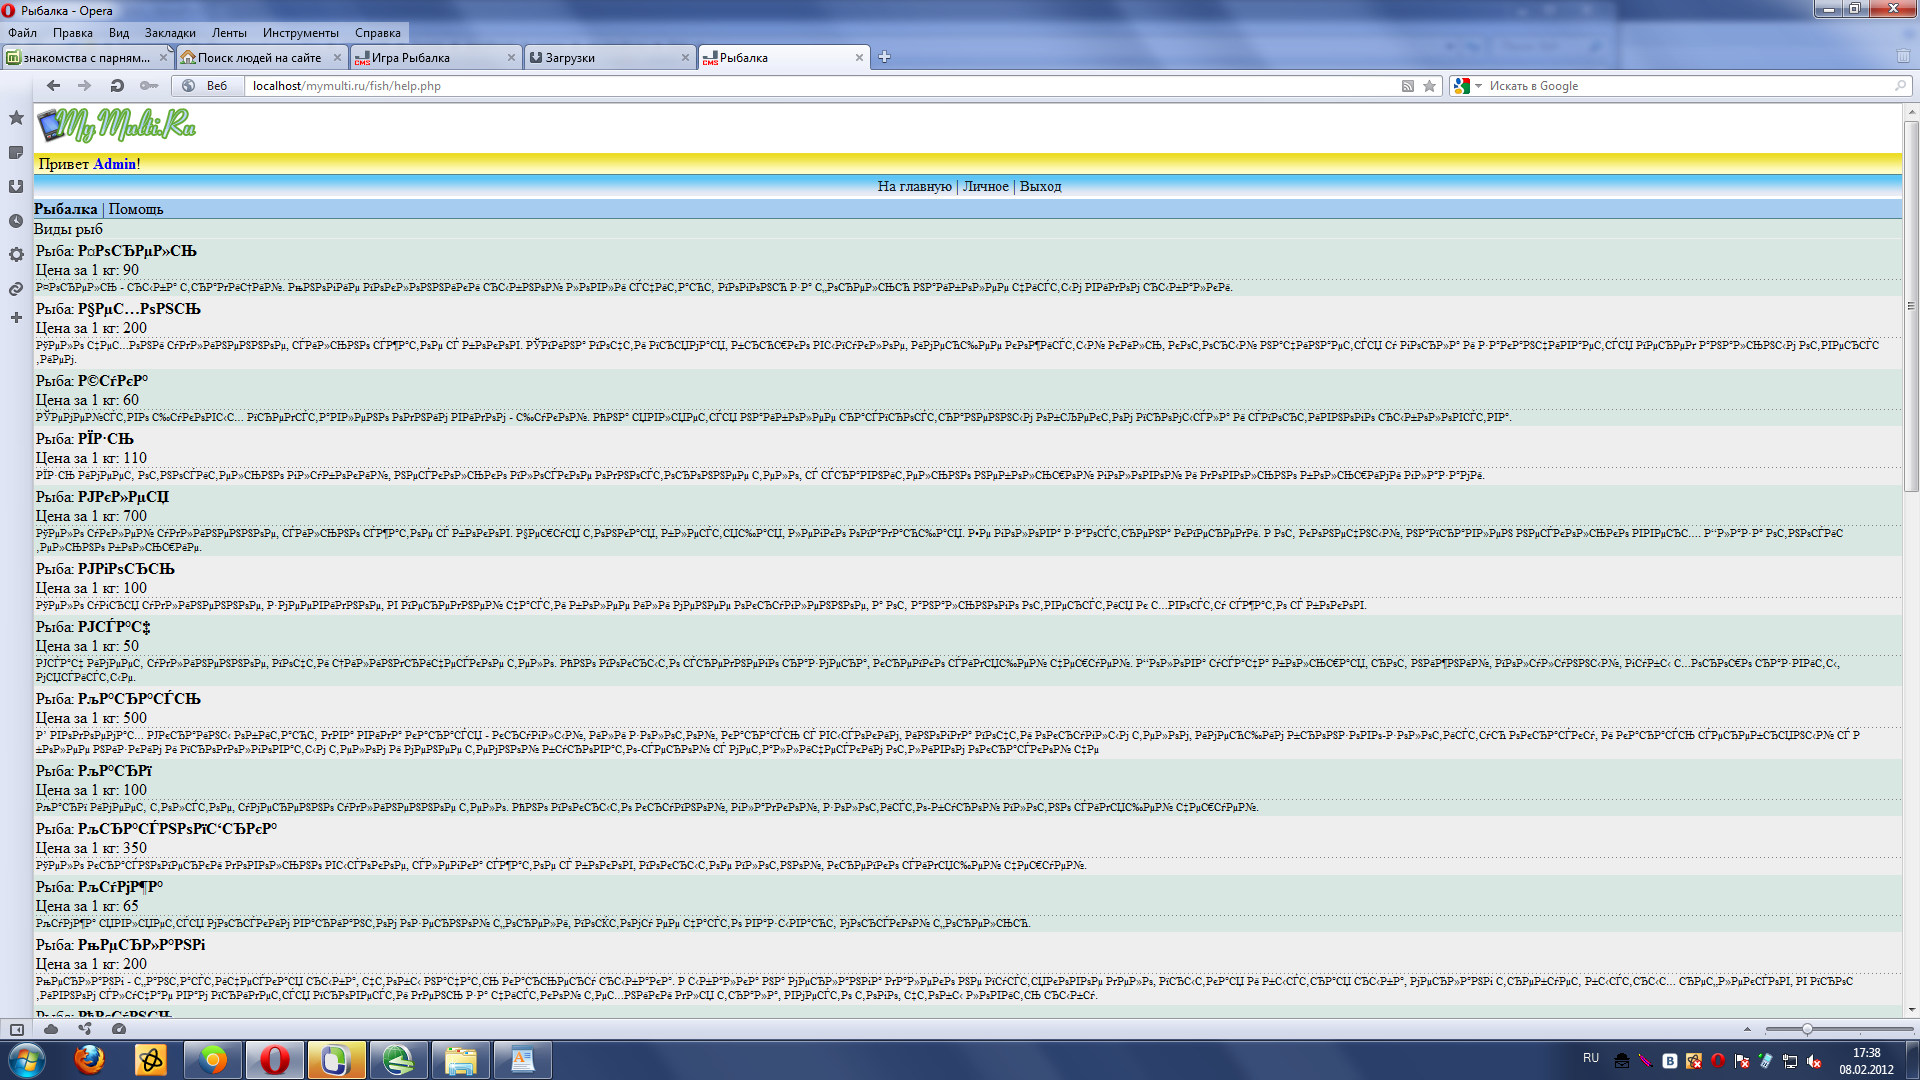Open Bookmarks star panel in sidebar
Viewport: 1920px width, 1080px height.
[x=16, y=118]
